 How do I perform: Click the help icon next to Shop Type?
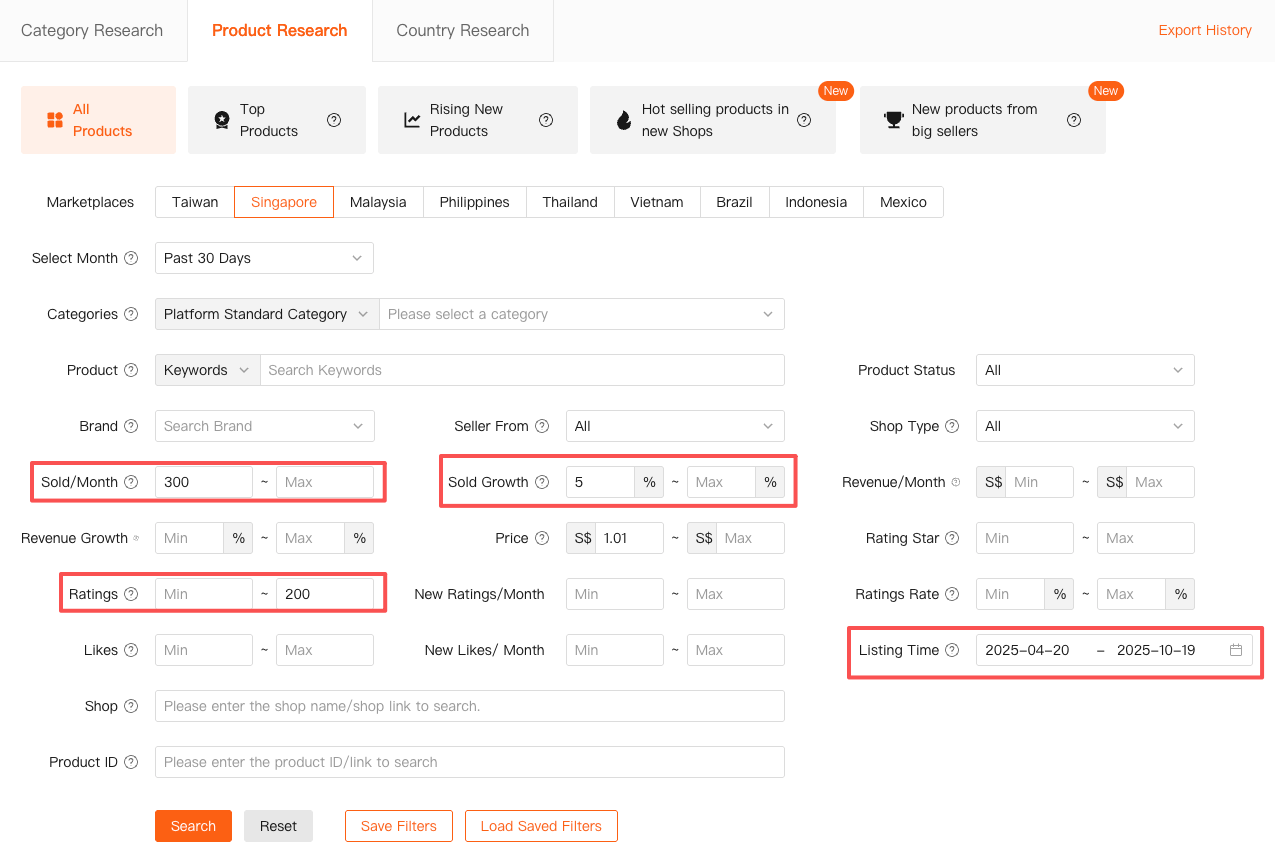[x=952, y=426]
